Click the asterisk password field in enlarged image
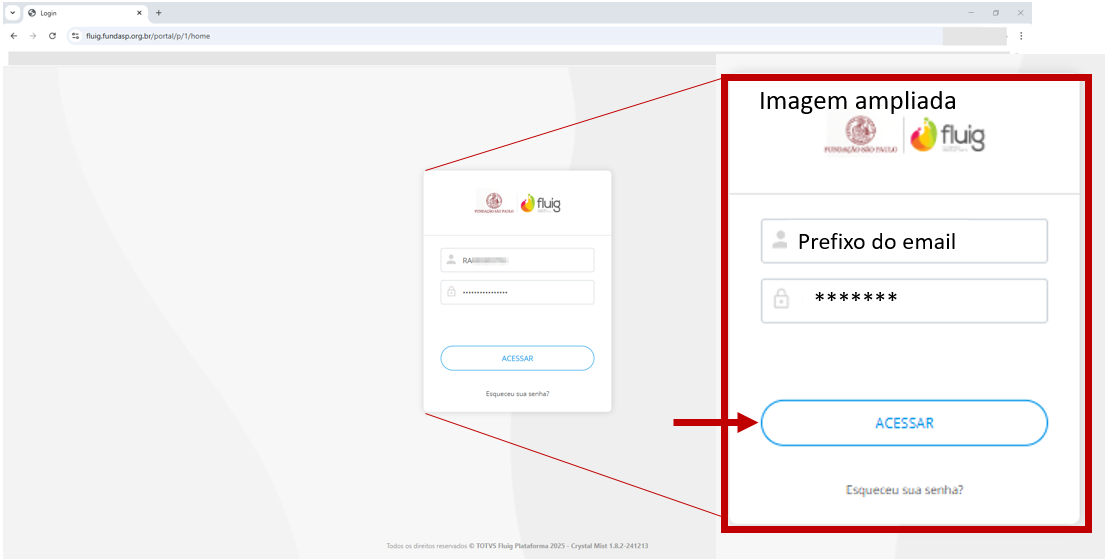The width and height of the screenshot is (1106, 559). point(904,301)
